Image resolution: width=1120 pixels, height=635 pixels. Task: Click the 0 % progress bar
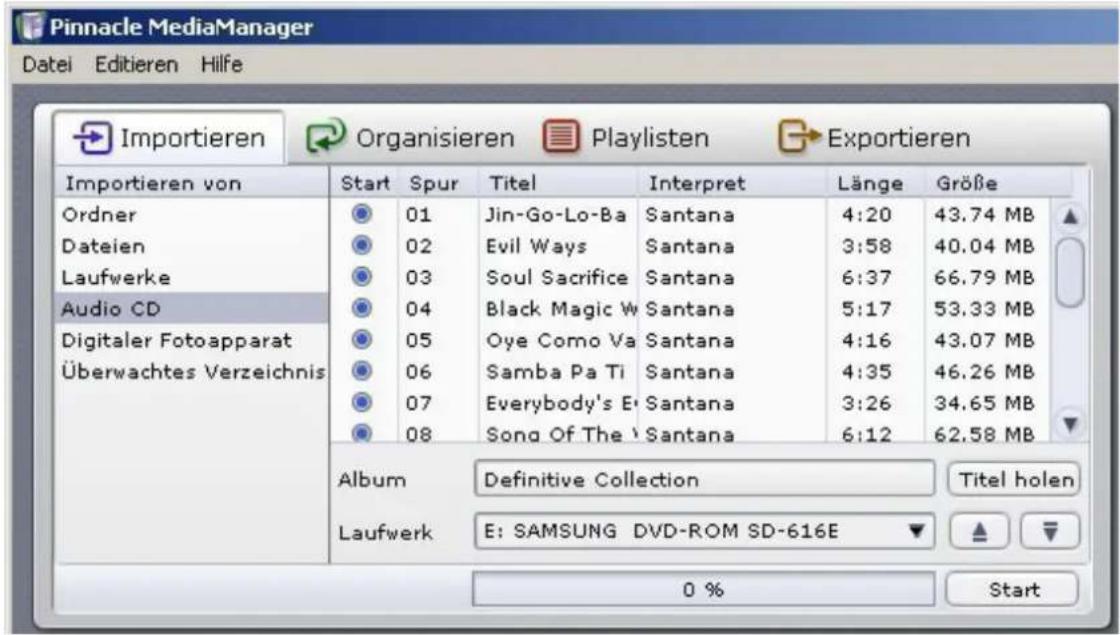click(704, 589)
